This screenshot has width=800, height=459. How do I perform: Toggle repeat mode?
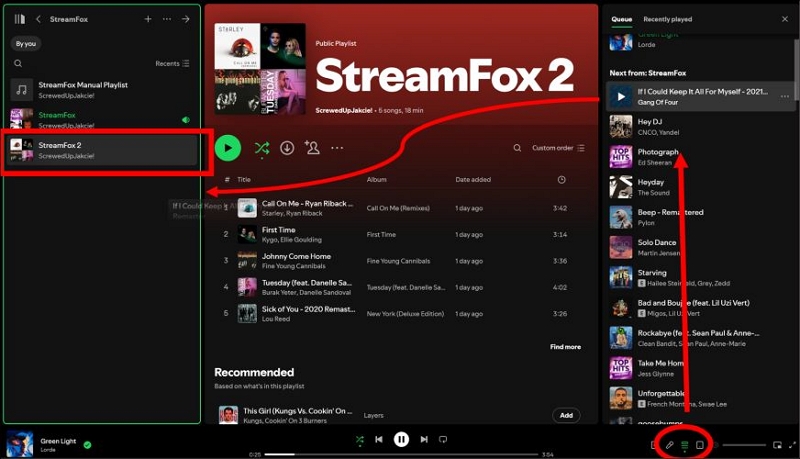[443, 439]
